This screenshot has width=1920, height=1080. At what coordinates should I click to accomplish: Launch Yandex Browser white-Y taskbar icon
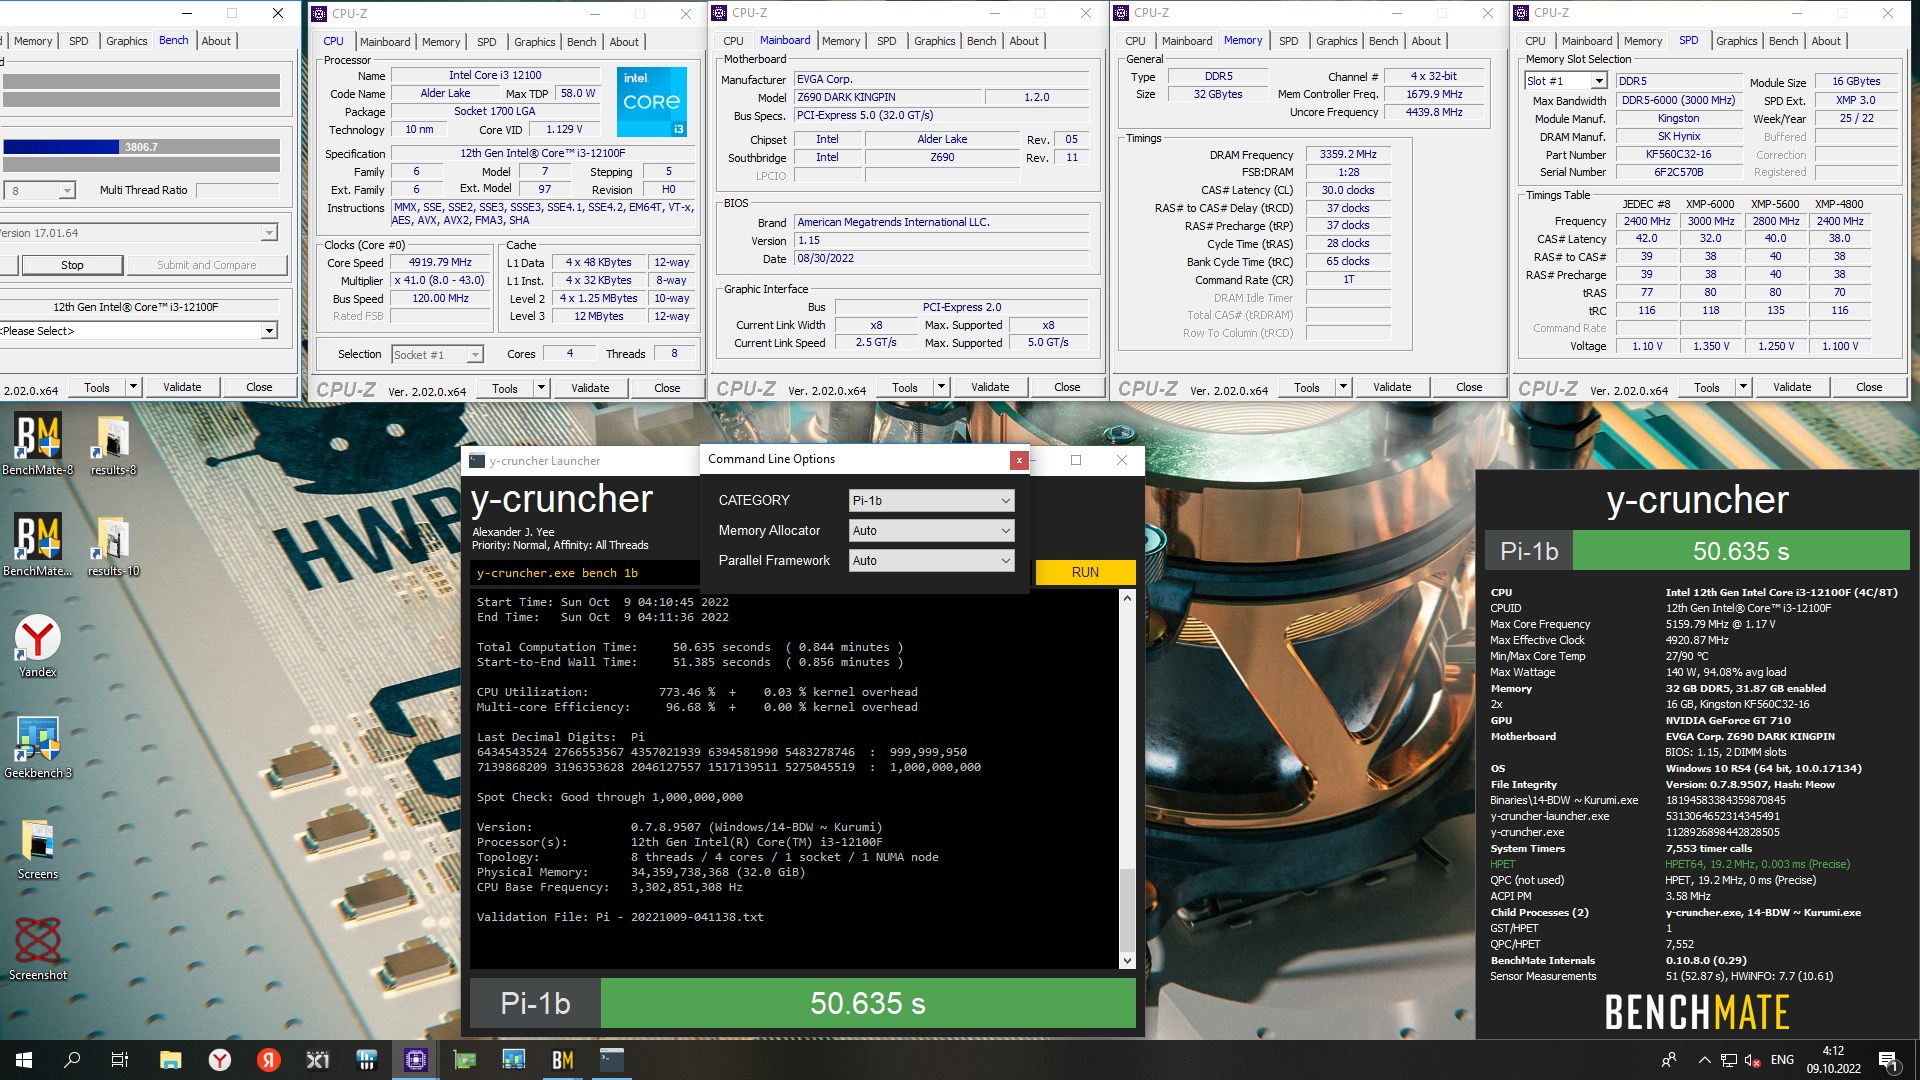point(219,1060)
